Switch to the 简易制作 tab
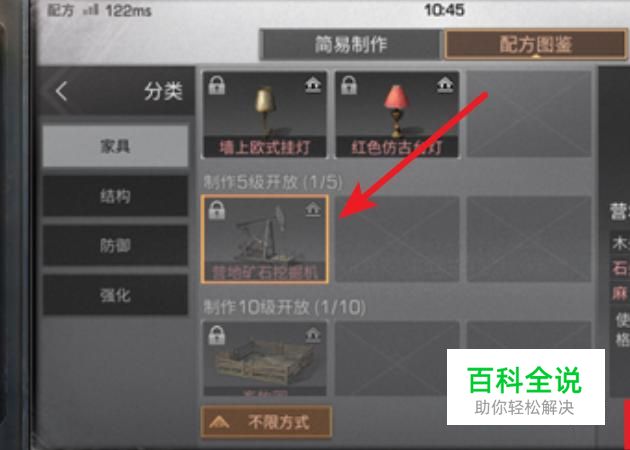This screenshot has width=630, height=450. coord(350,44)
